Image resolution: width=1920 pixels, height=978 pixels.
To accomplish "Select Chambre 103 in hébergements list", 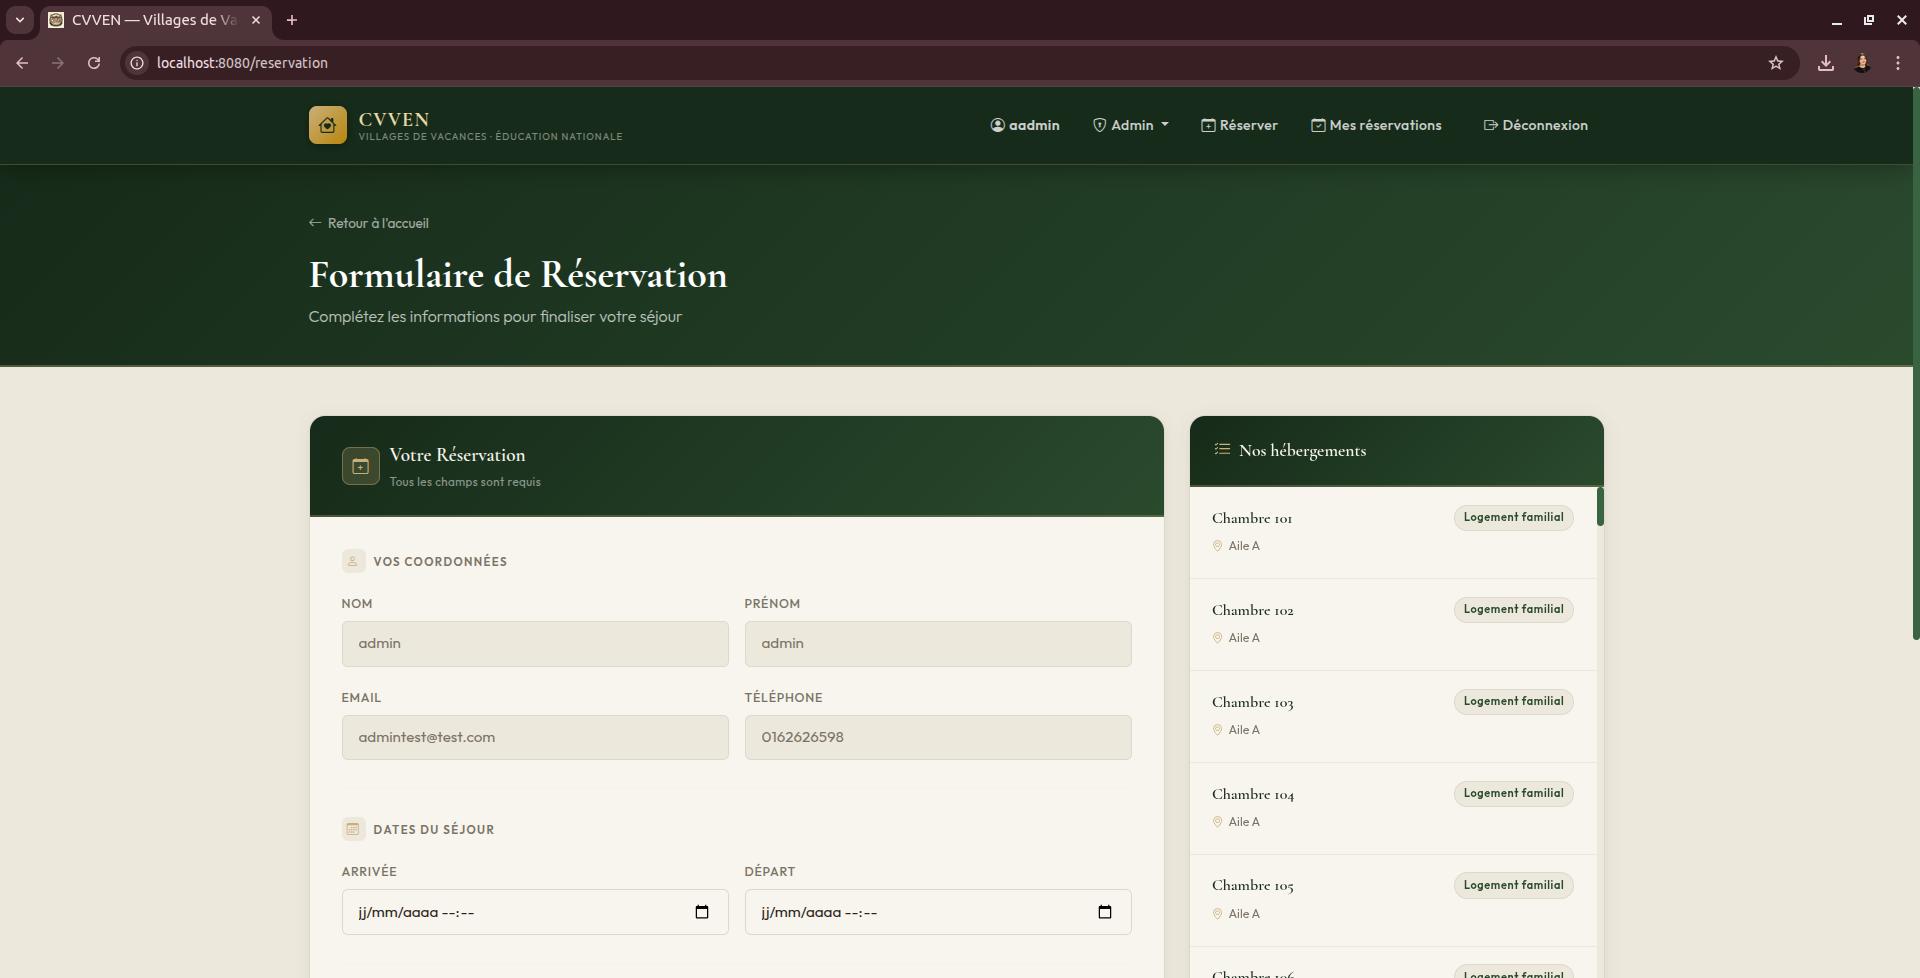I will pos(1393,716).
